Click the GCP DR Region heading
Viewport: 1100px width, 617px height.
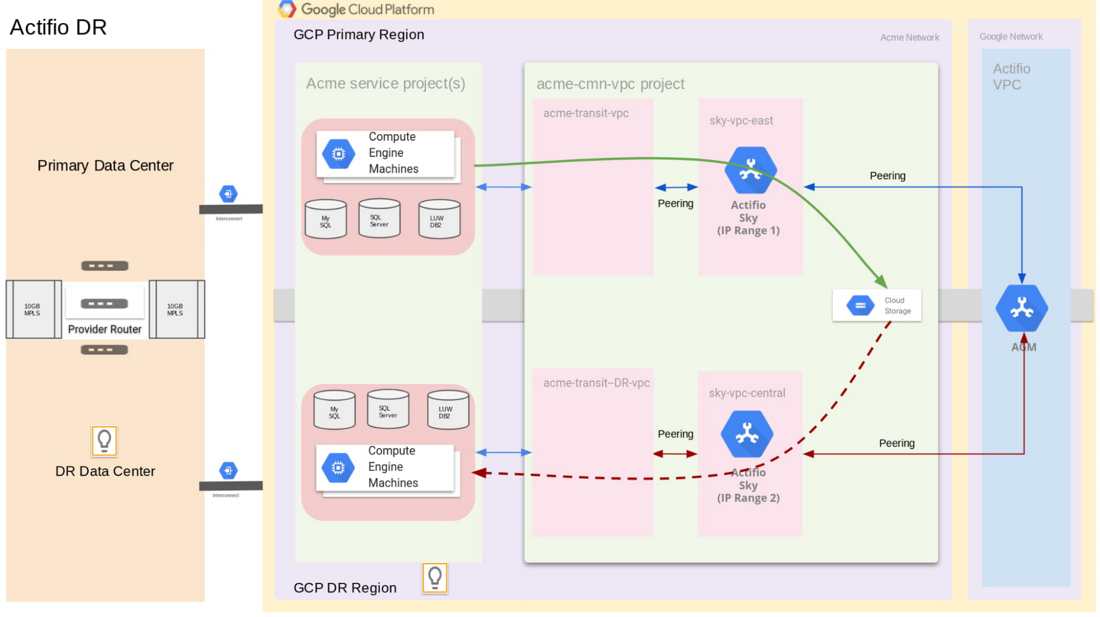tap(344, 588)
